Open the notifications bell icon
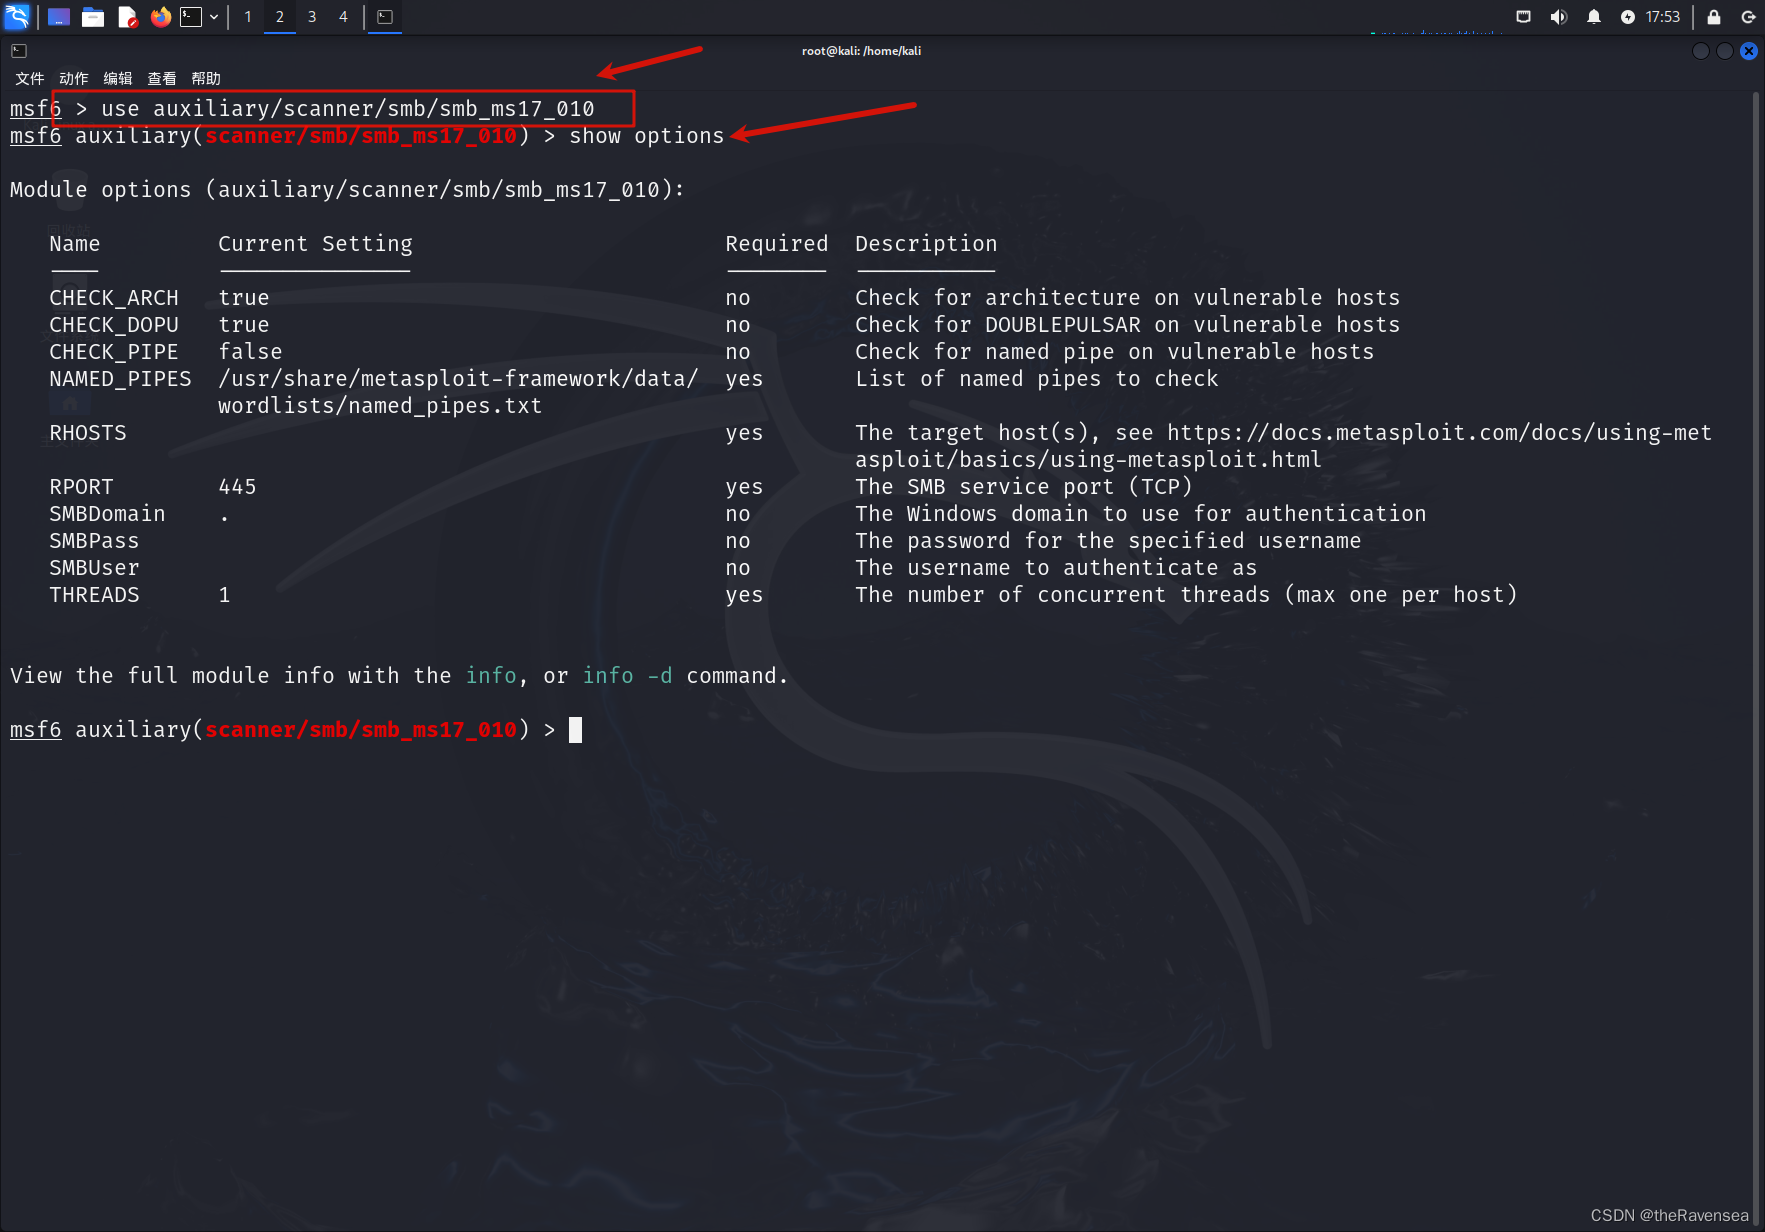The image size is (1765, 1232). tap(1593, 17)
